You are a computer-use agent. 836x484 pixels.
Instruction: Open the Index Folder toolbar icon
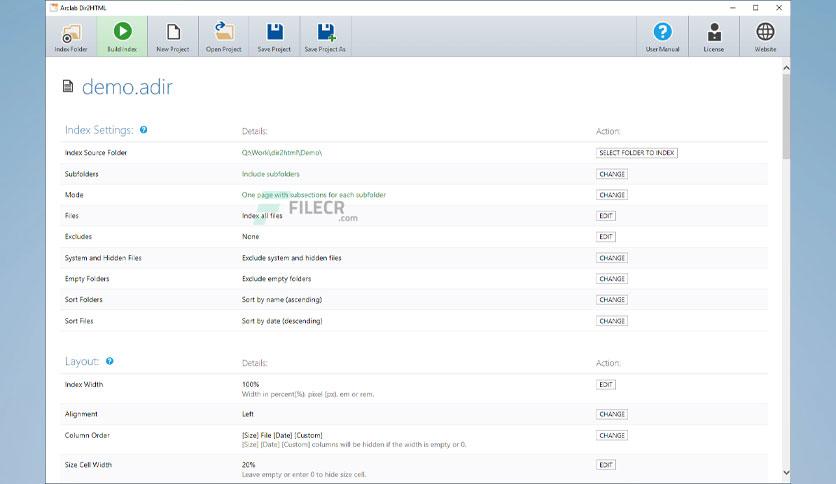click(71, 36)
